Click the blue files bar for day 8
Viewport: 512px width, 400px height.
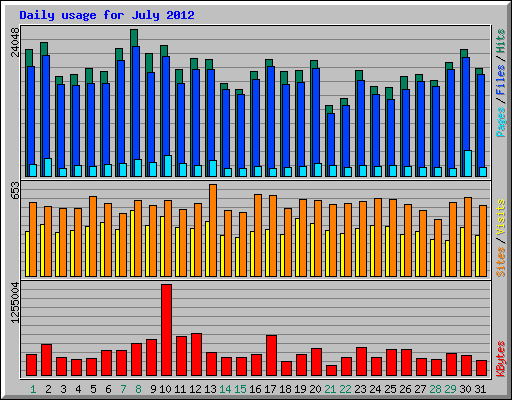136,103
